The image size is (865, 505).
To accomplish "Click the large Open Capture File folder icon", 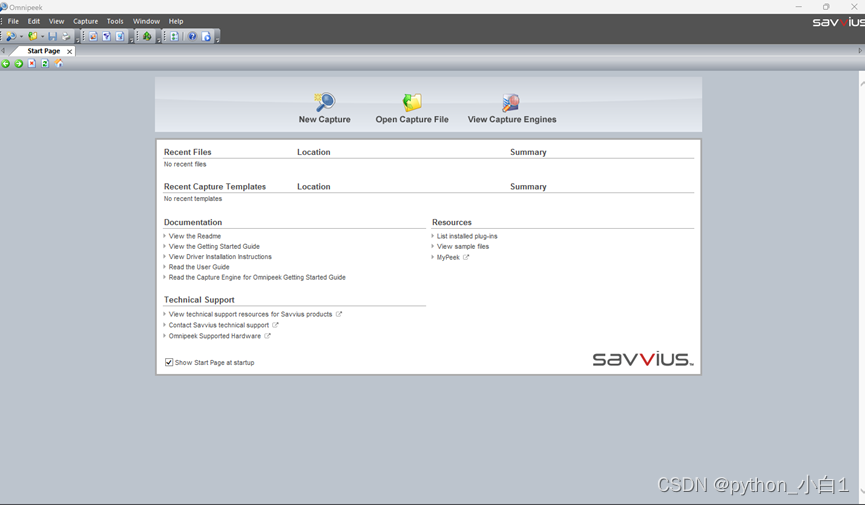I will click(x=412, y=102).
